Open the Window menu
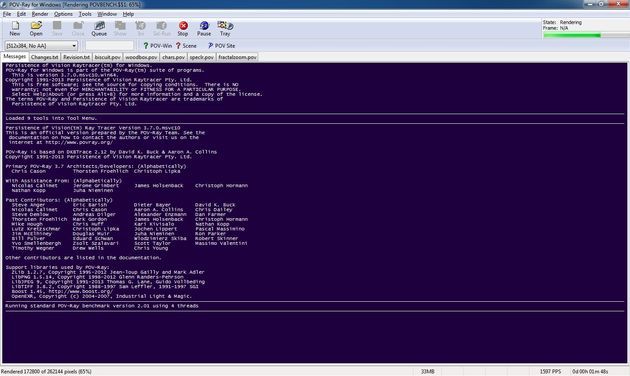This screenshot has height=376, width=630. tap(107, 14)
